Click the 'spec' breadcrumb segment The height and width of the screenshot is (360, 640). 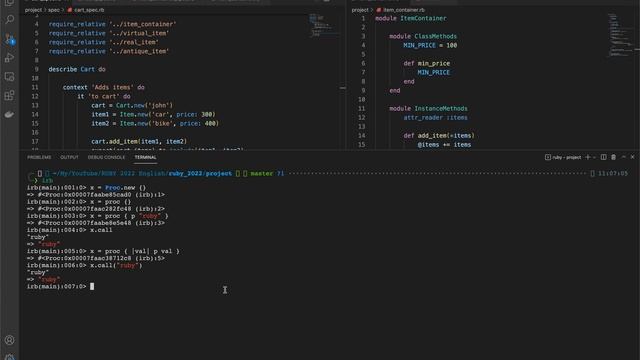(53, 10)
